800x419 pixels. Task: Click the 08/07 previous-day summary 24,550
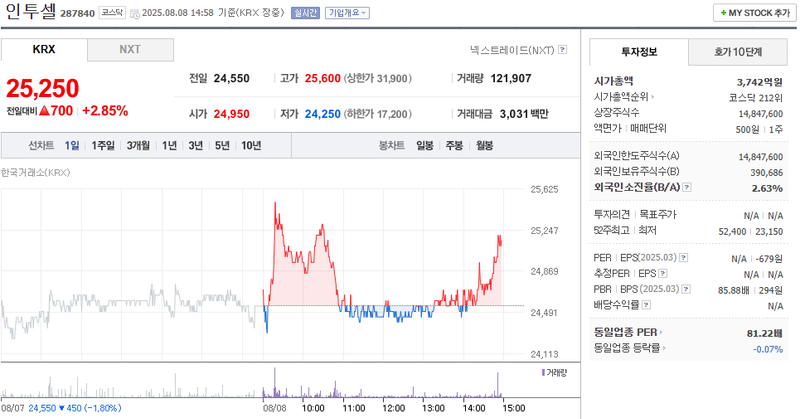pyautogui.click(x=42, y=408)
